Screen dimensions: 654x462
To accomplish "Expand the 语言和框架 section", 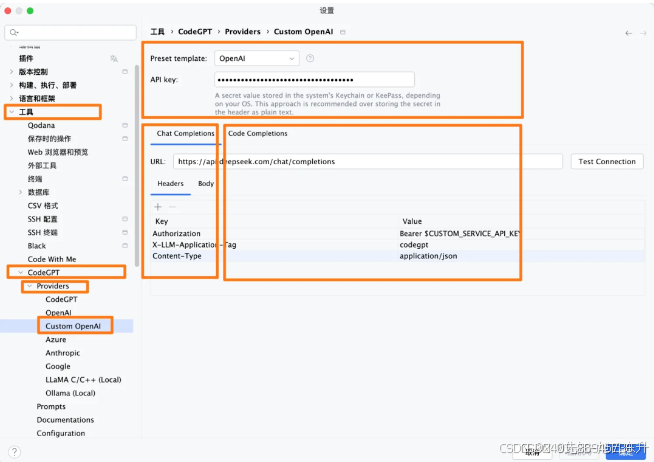I will (x=11, y=98).
